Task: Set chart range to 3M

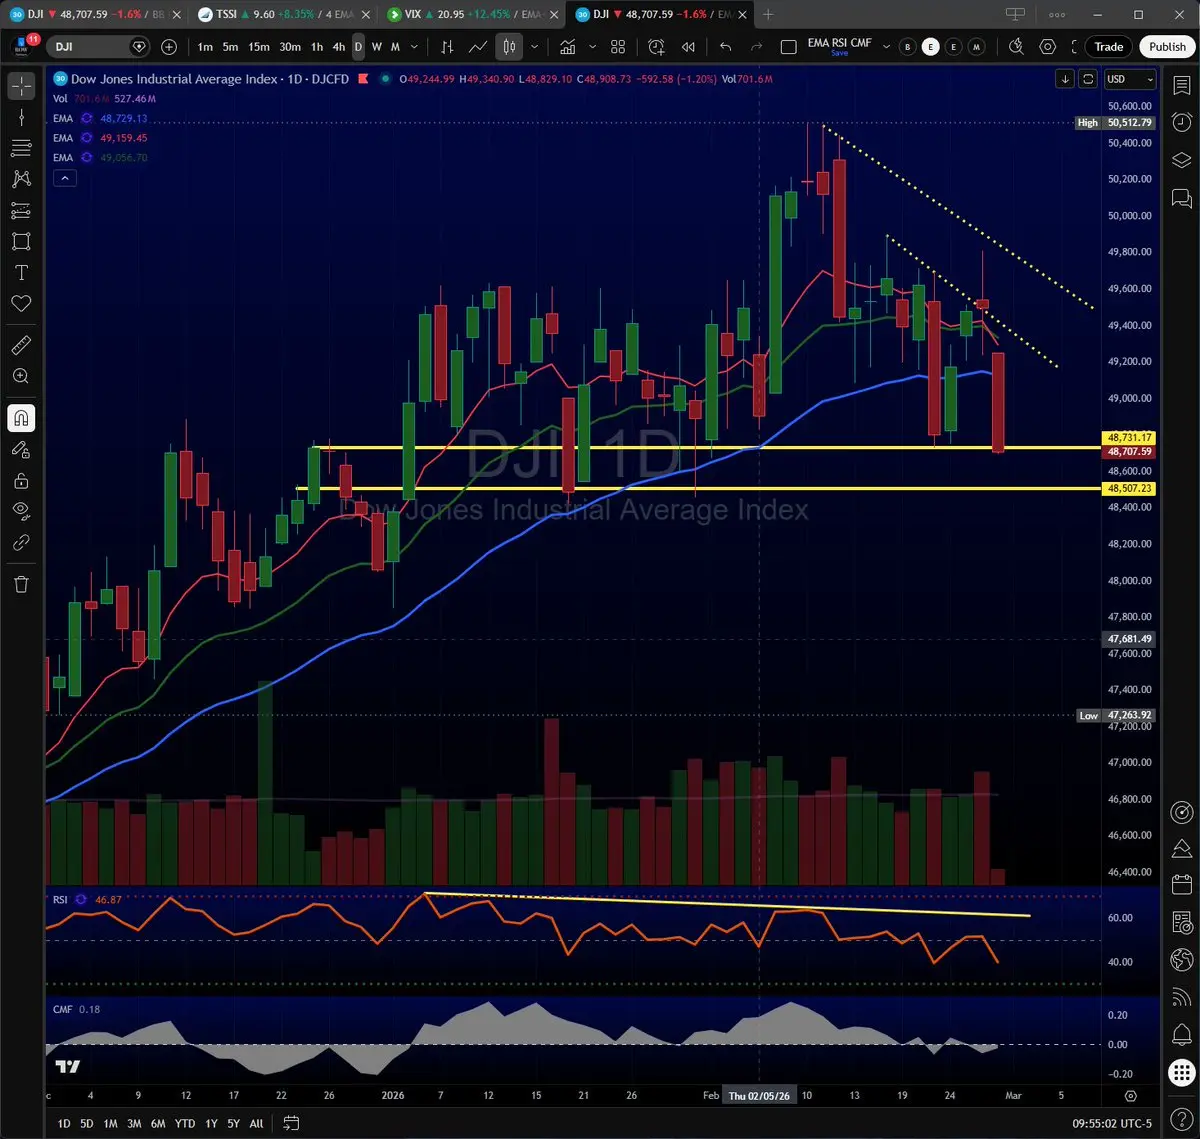Action: pos(133,1123)
